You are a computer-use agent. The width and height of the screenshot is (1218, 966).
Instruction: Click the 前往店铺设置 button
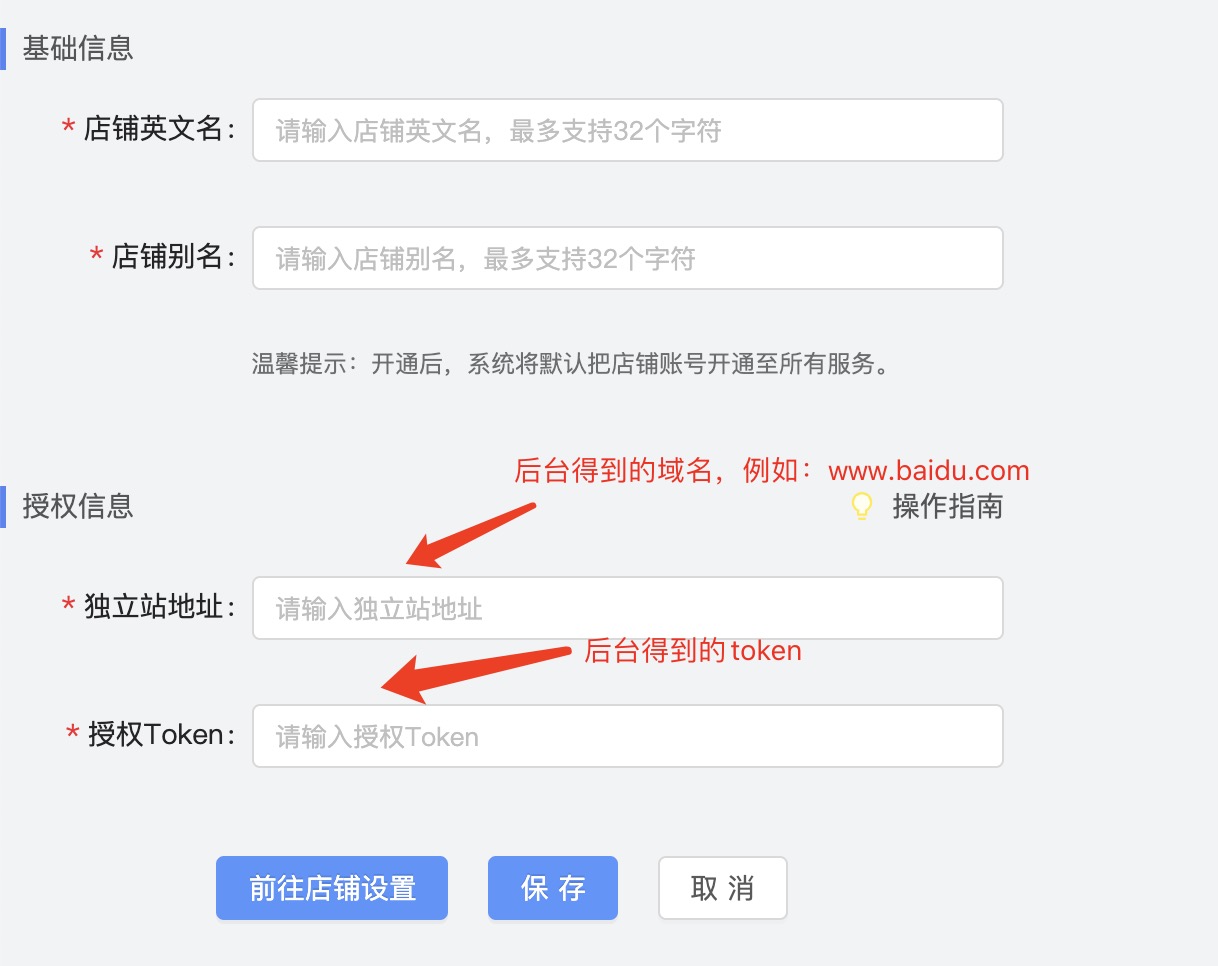coord(332,888)
